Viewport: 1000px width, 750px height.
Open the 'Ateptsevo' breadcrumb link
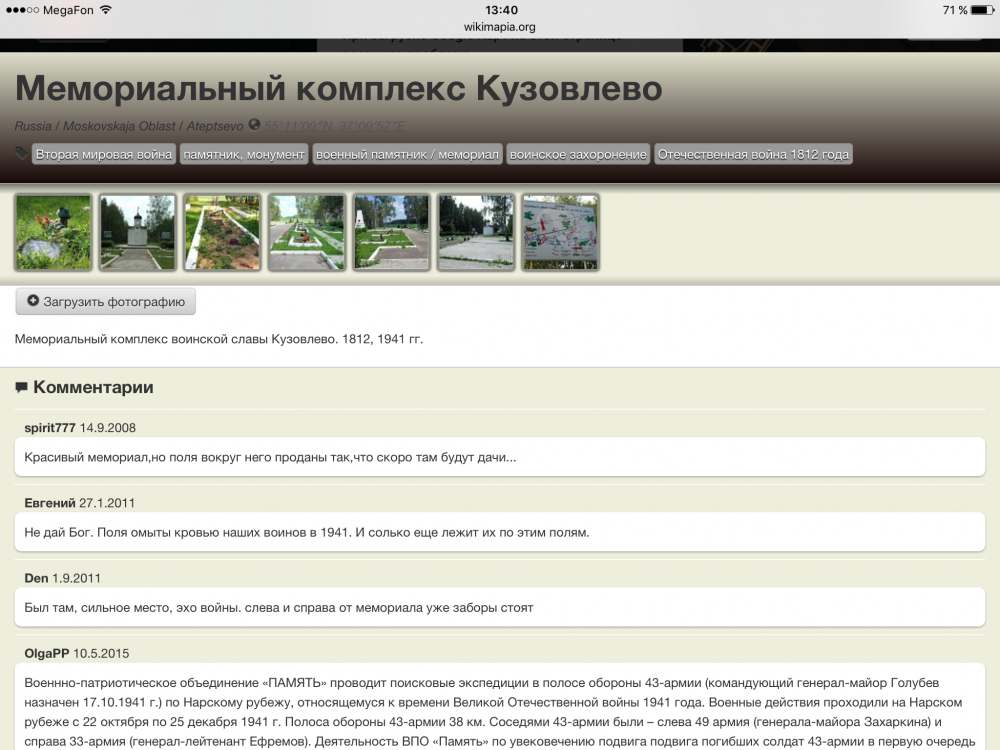215,126
